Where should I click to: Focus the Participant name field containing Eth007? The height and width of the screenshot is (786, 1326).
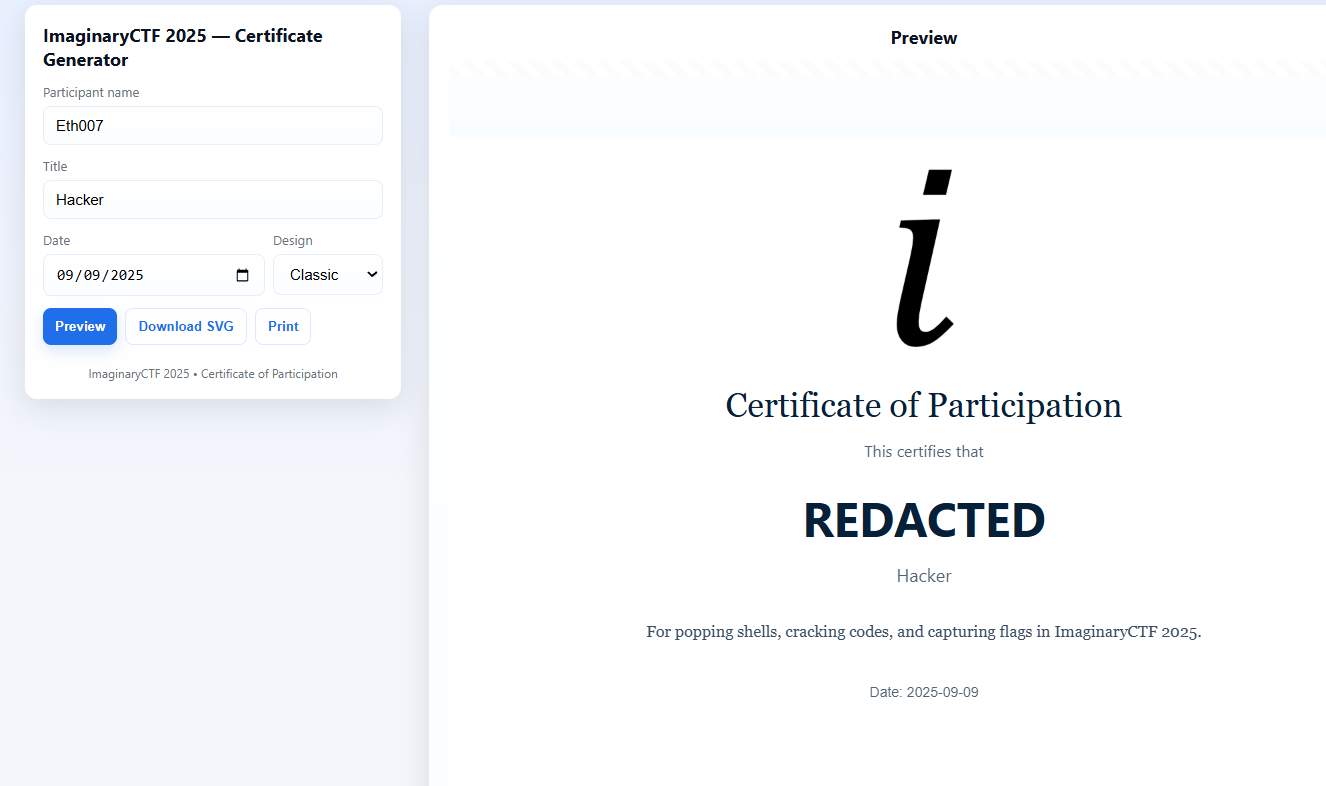(x=212, y=126)
